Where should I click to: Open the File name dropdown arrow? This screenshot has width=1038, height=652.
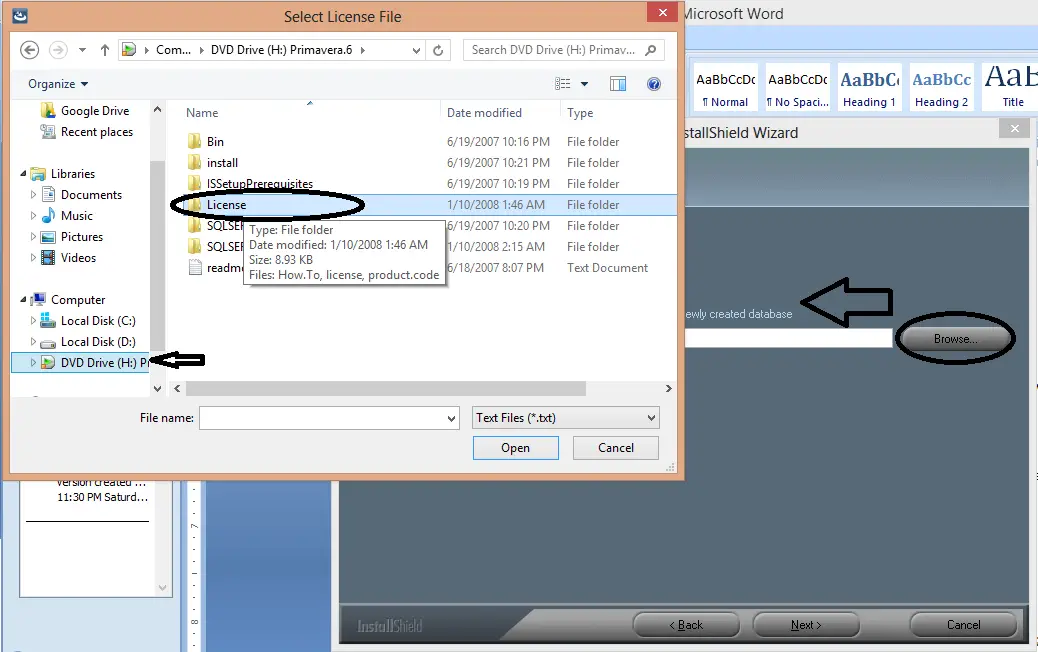pos(451,418)
